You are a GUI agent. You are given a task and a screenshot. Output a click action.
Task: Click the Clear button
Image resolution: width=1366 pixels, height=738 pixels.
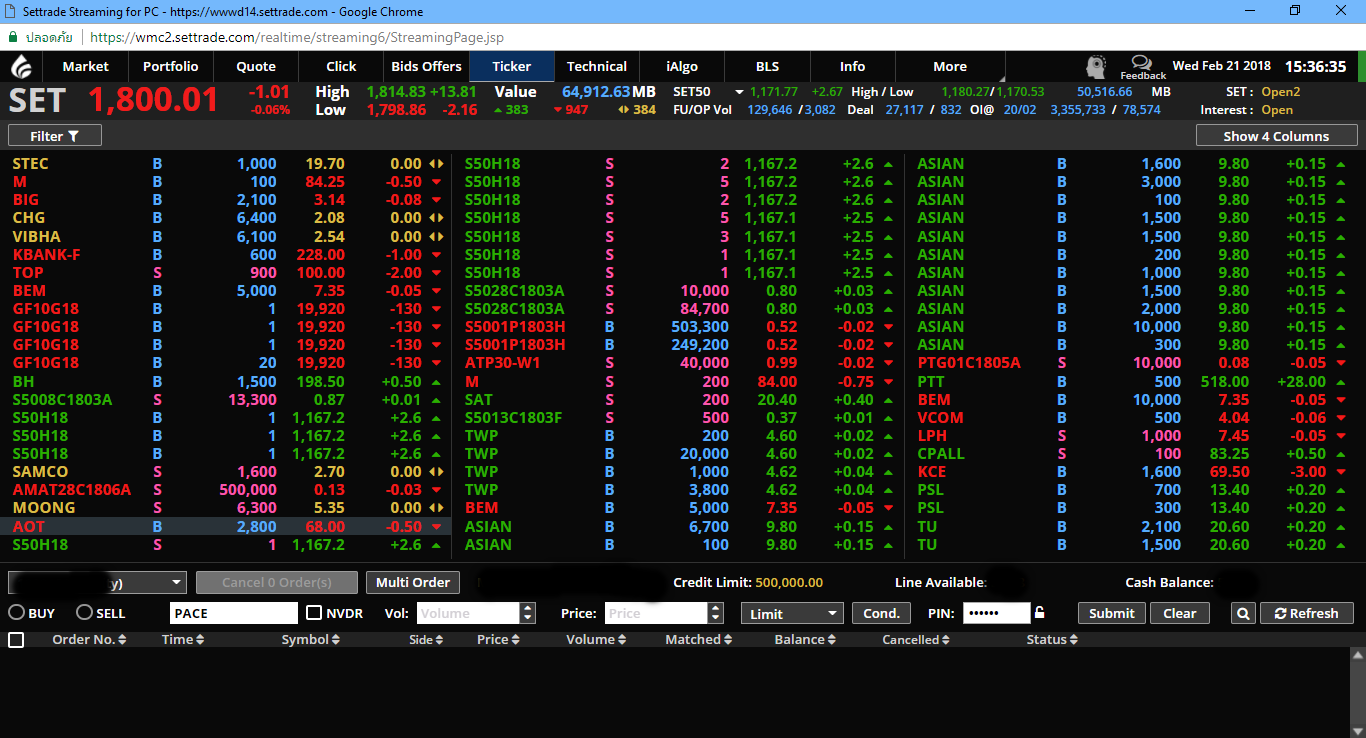[x=1180, y=613]
